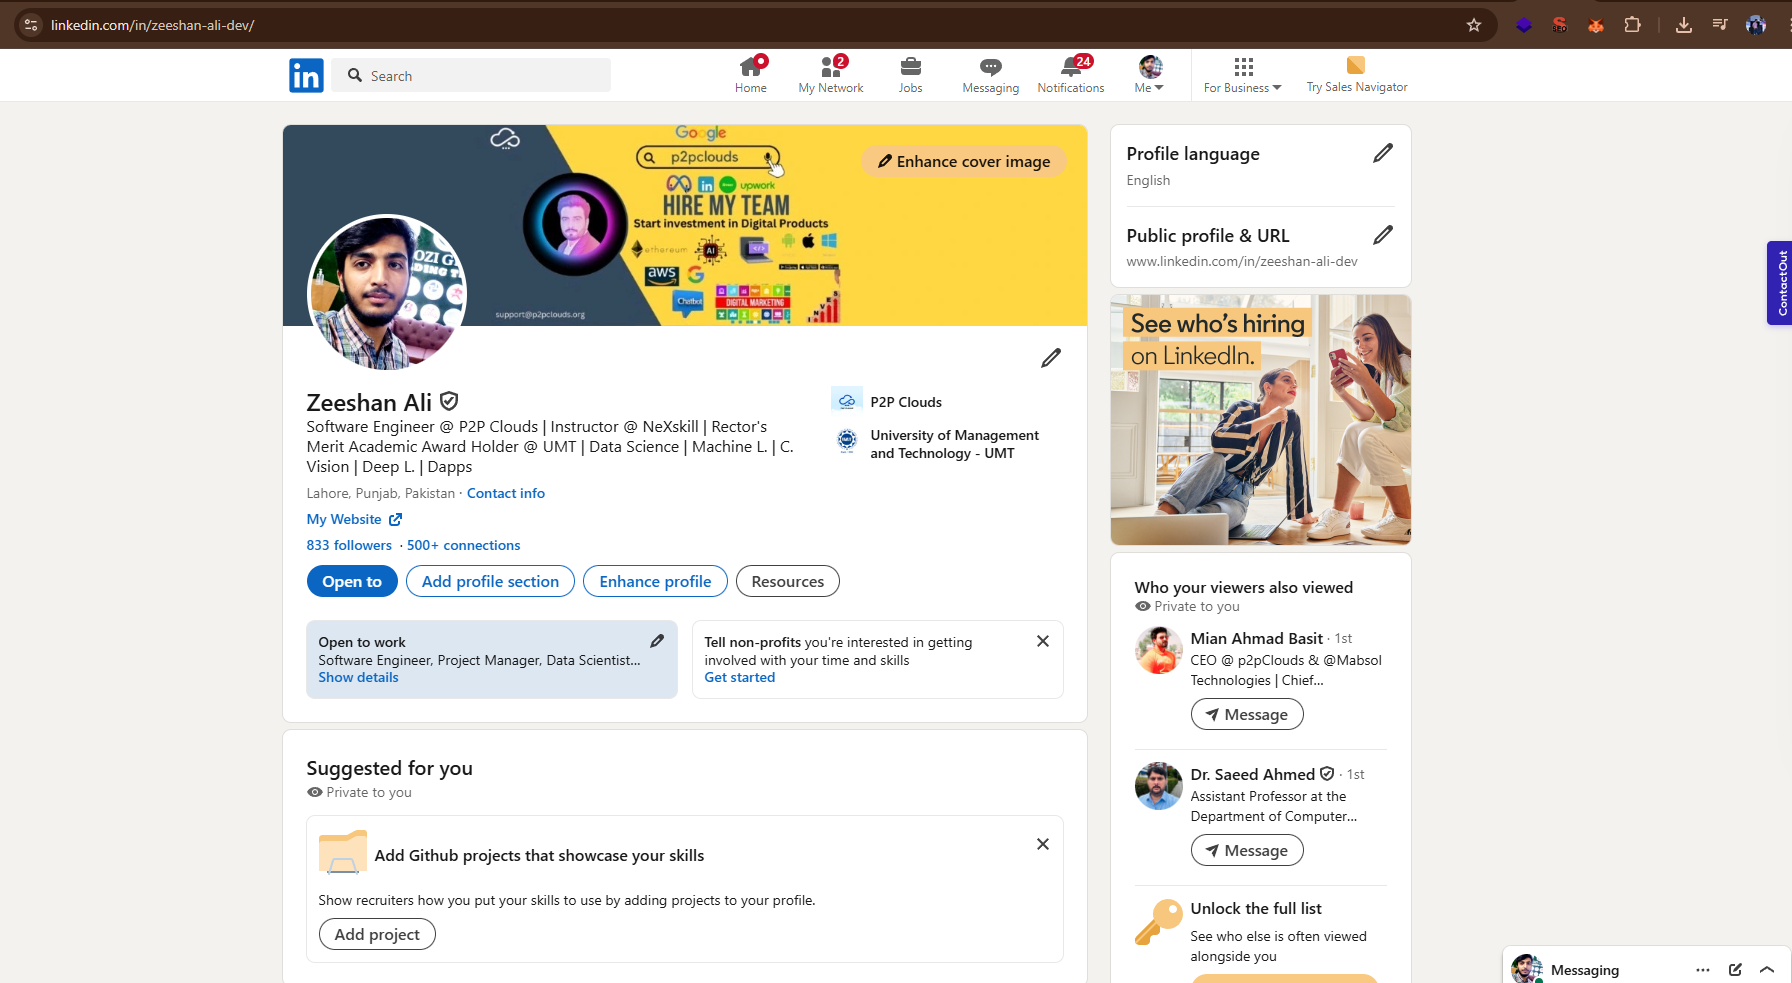Open Messaging overlay options dots
Viewport: 1792px width, 983px height.
tap(1703, 970)
